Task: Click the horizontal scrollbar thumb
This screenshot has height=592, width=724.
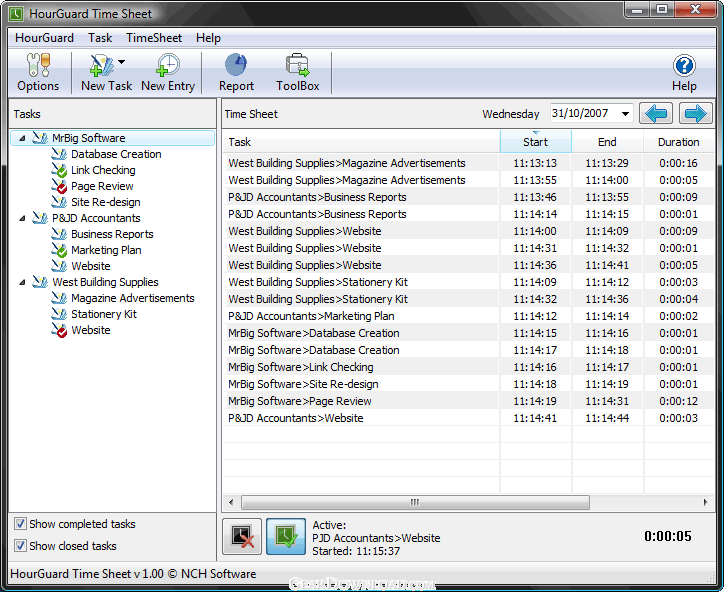Action: tap(415, 502)
